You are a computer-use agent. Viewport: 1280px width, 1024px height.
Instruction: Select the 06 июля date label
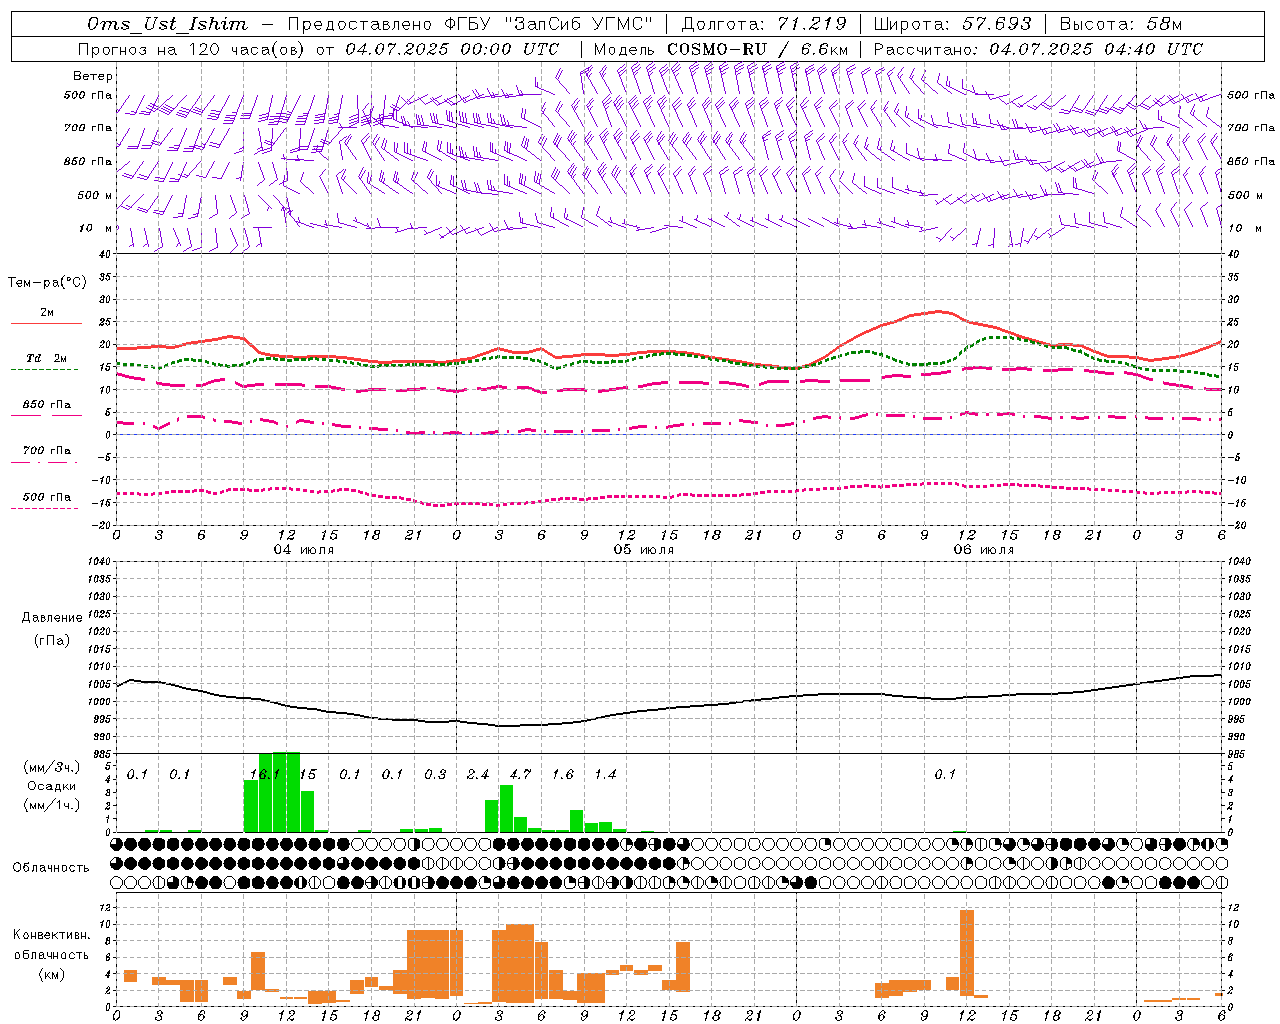(x=984, y=550)
